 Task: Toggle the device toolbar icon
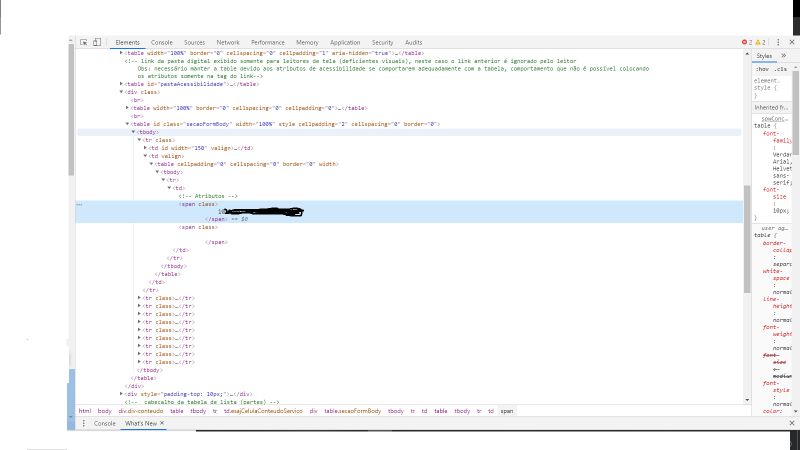(97, 42)
